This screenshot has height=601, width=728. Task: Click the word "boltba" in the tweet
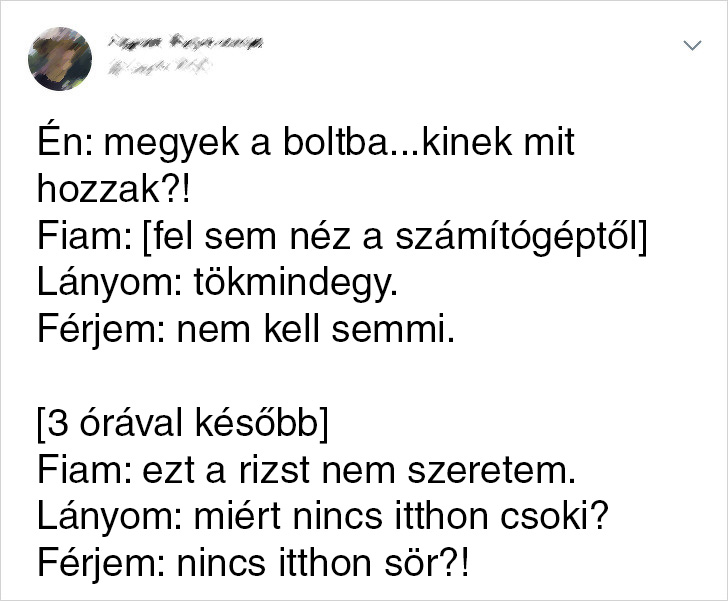pyautogui.click(x=335, y=142)
